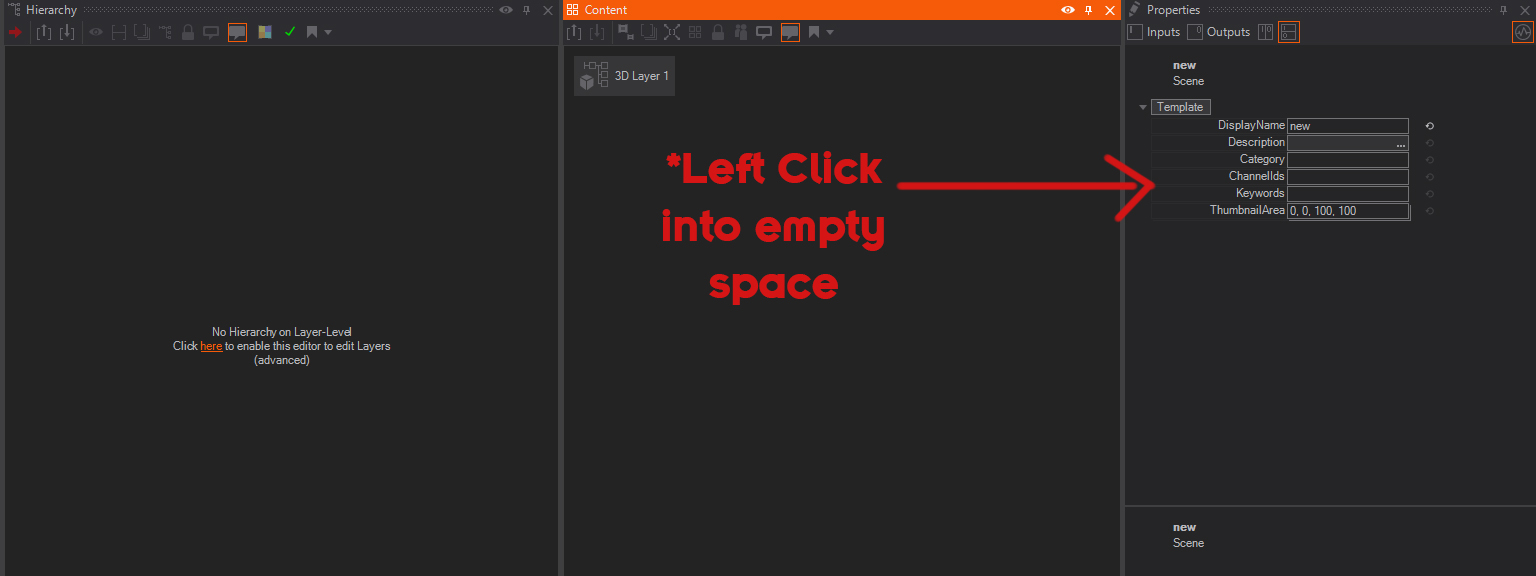The image size is (1536, 576).
Task: Click the lock icon in Content toolbar
Action: tap(717, 32)
